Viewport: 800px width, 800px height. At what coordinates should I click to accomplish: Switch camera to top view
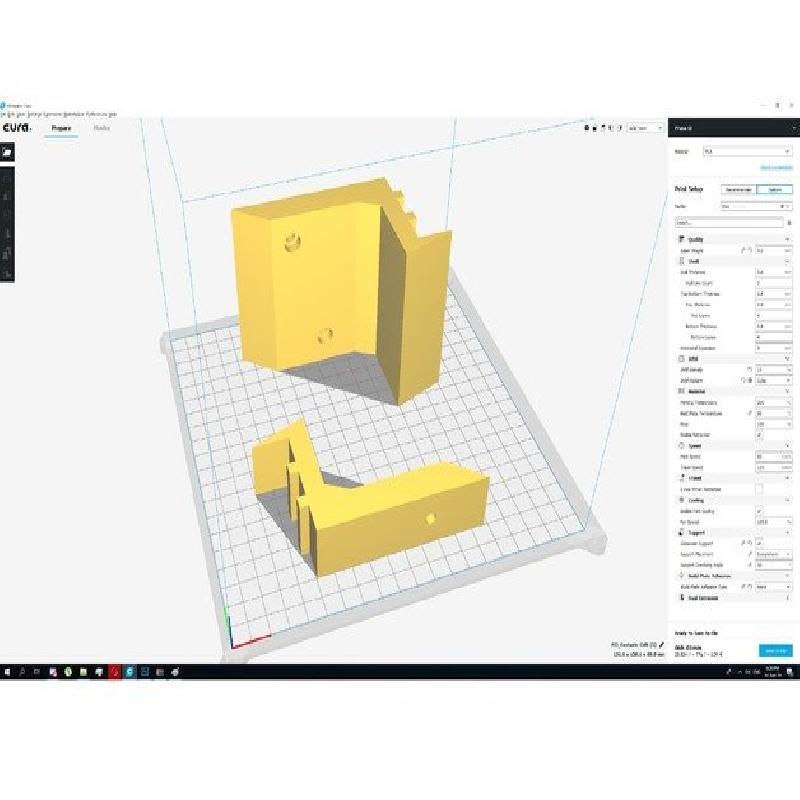(603, 128)
